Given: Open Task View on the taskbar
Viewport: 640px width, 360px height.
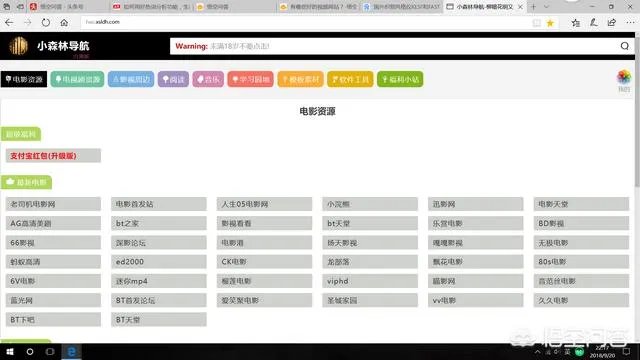Looking at the screenshot, I should [50, 351].
